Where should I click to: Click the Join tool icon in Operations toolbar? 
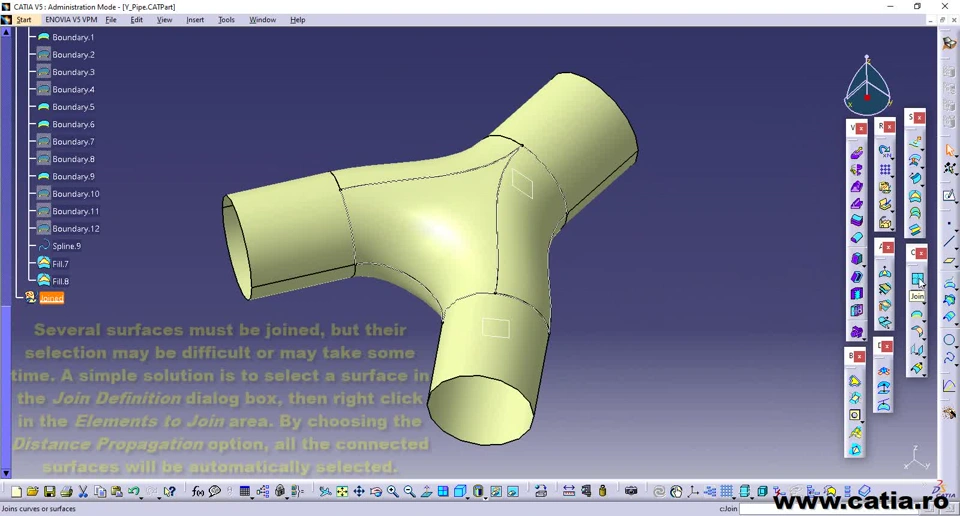coord(917,279)
